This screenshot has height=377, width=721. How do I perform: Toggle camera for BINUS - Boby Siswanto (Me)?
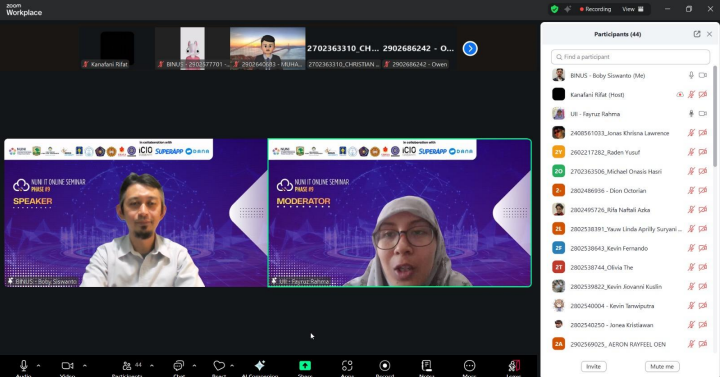point(703,75)
